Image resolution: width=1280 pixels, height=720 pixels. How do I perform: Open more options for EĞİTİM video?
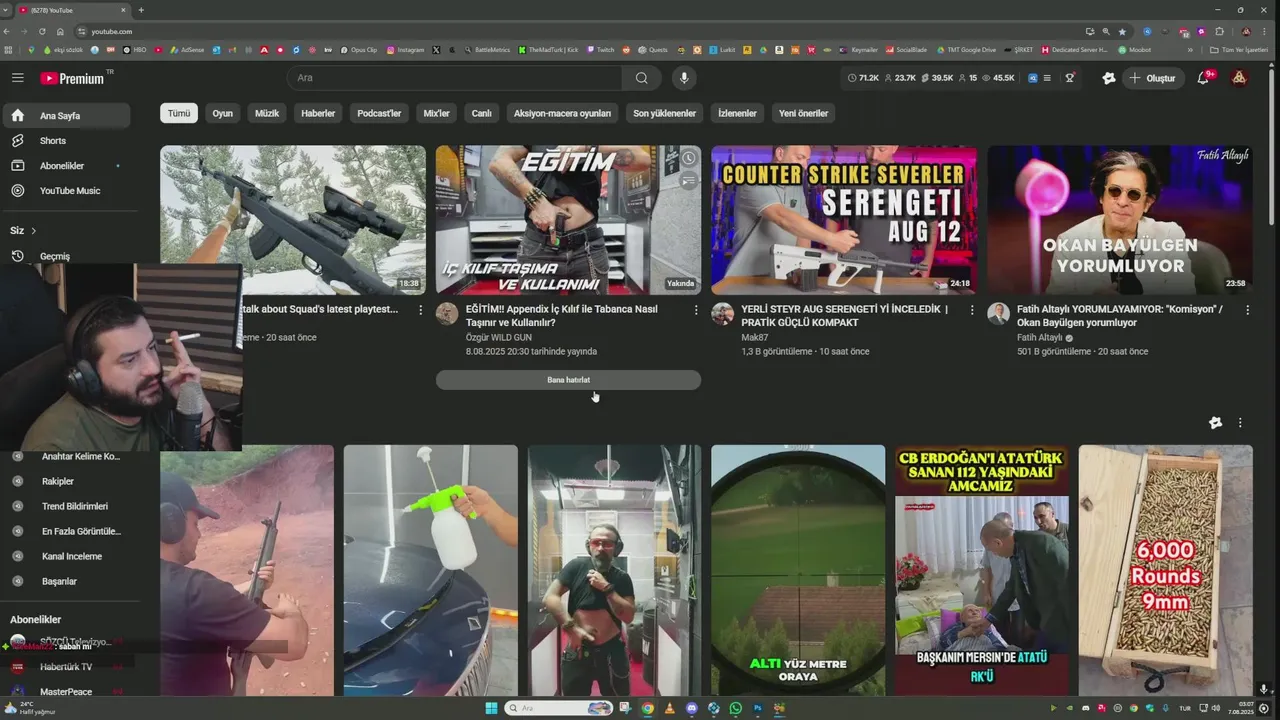pyautogui.click(x=696, y=310)
